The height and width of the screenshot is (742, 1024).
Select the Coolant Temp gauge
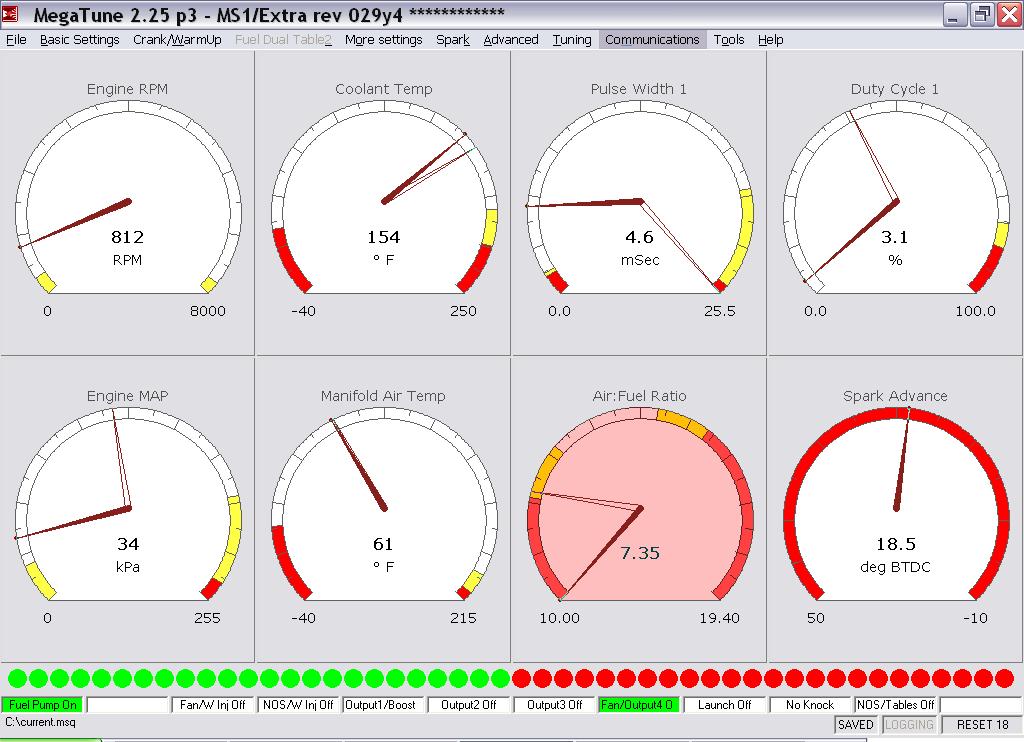click(383, 203)
